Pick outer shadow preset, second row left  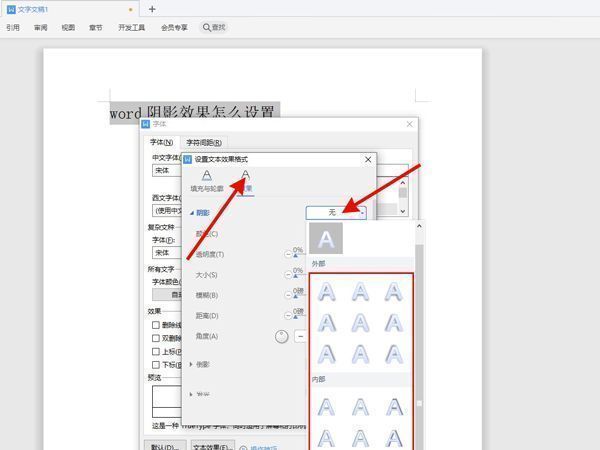tap(326, 323)
